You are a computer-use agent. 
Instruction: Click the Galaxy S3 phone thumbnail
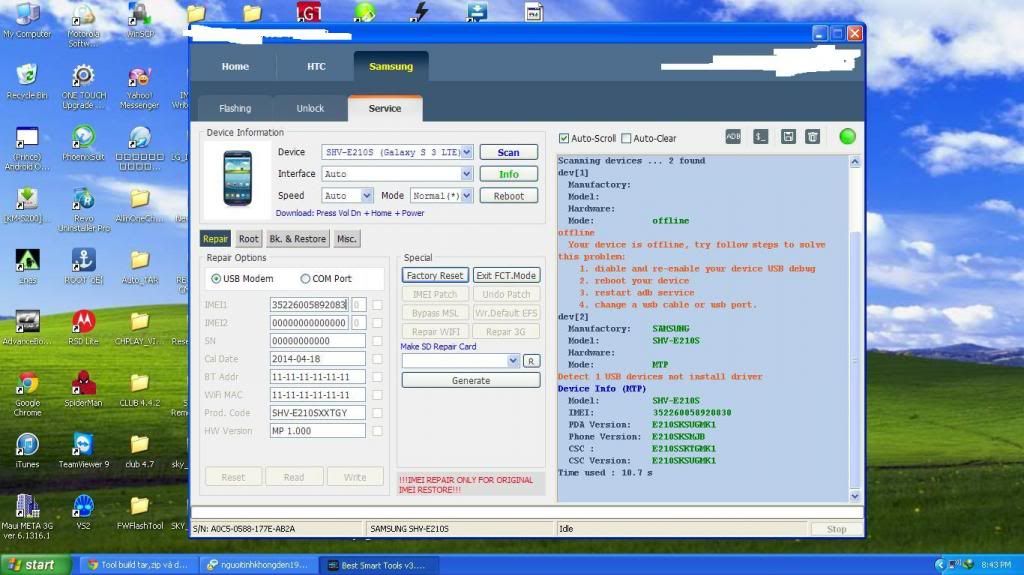pos(237,178)
